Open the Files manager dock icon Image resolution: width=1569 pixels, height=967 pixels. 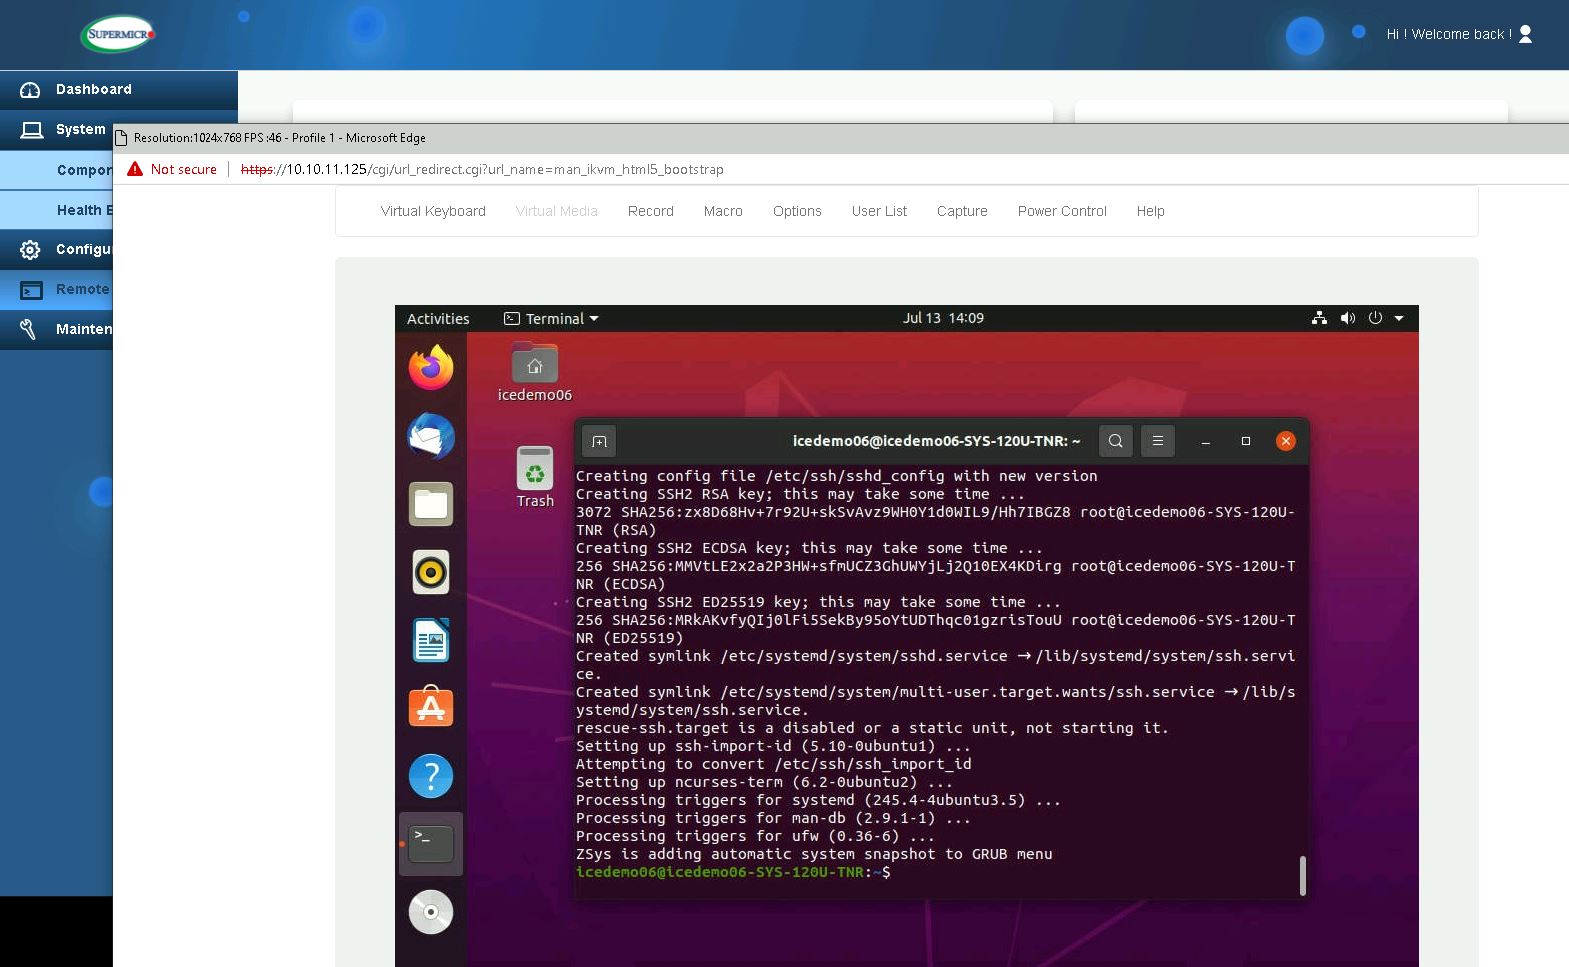tap(431, 505)
